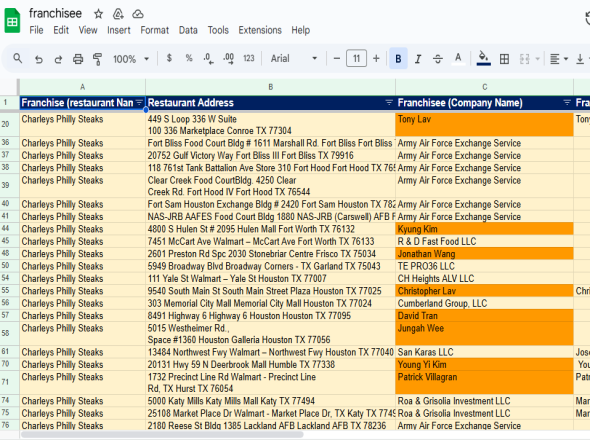Image resolution: width=590 pixels, height=440 pixels.
Task: Select column A header
Action: (82, 87)
